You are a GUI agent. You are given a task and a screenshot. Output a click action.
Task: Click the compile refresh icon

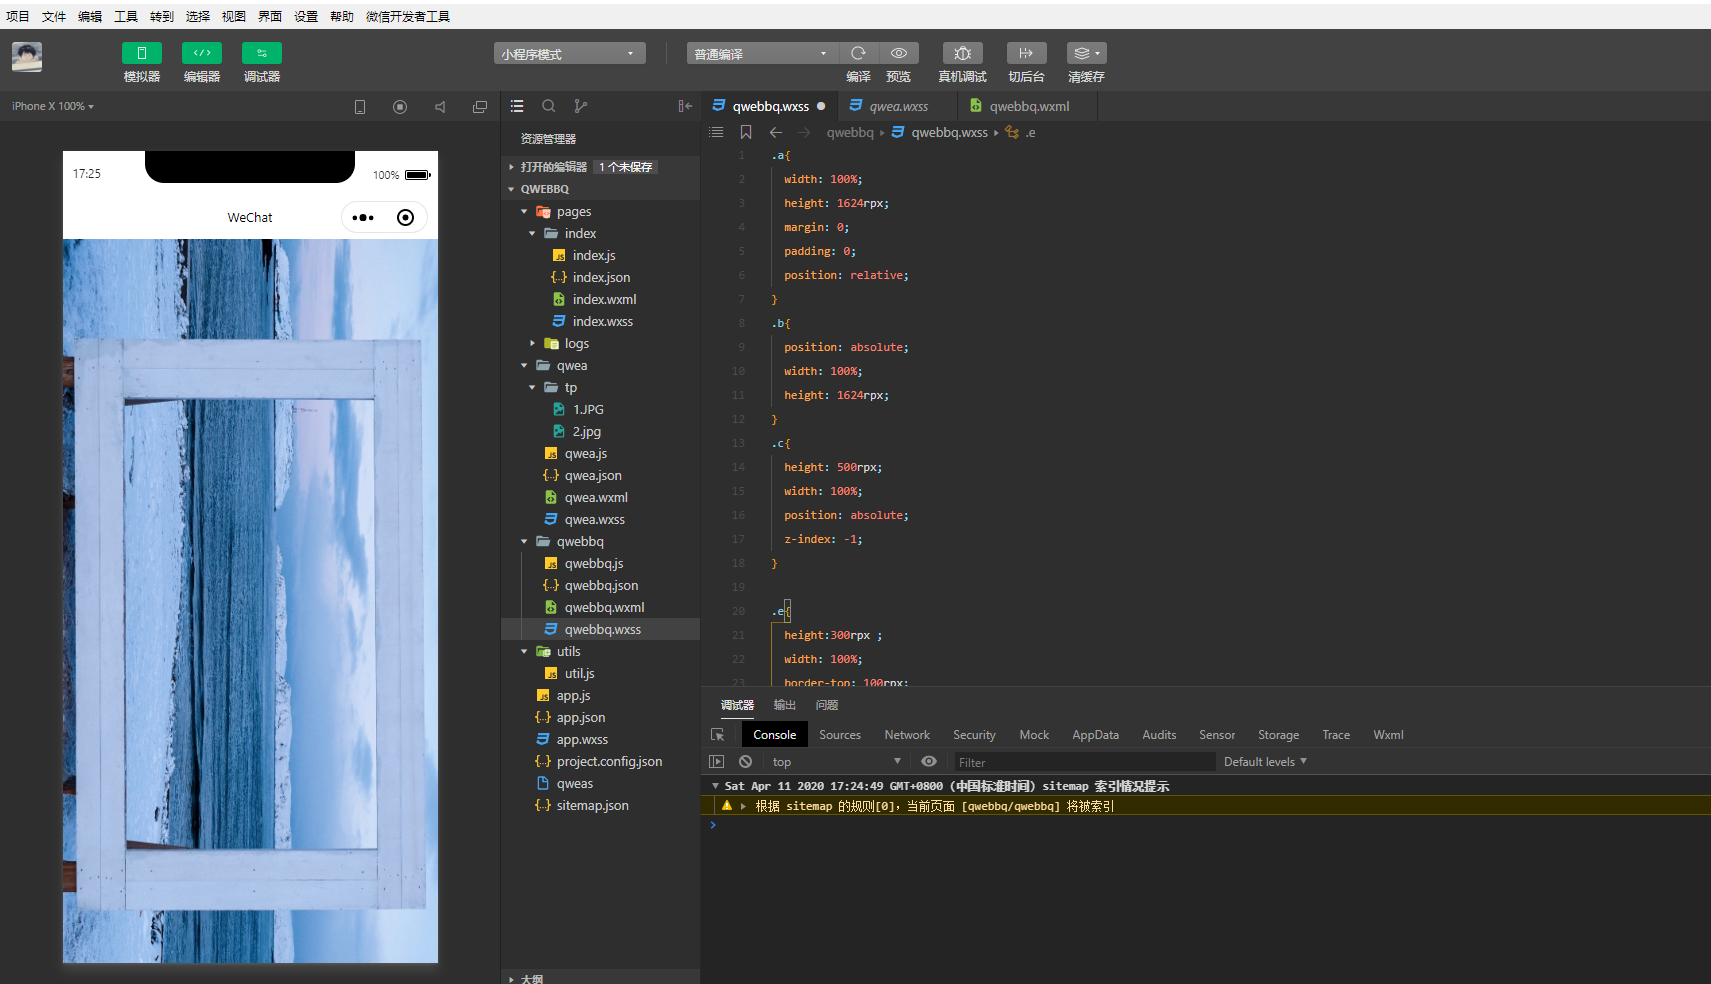coord(858,53)
